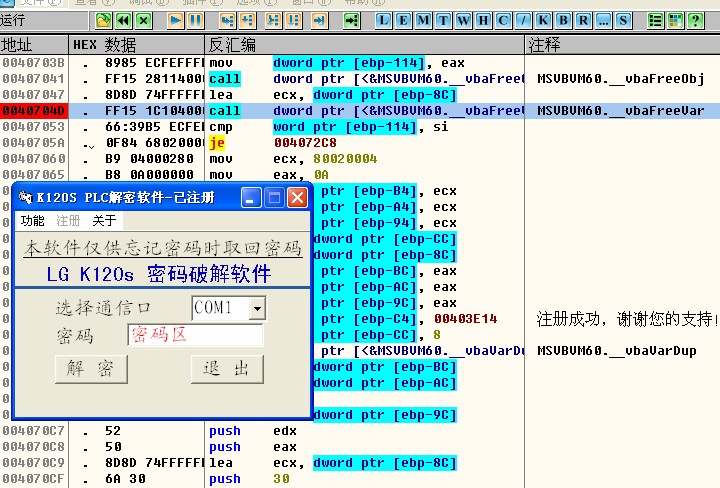Screen dimensions: 720x488
Task: Click the MSVBVM60.__vbaFreeObj comment
Action: (620, 79)
